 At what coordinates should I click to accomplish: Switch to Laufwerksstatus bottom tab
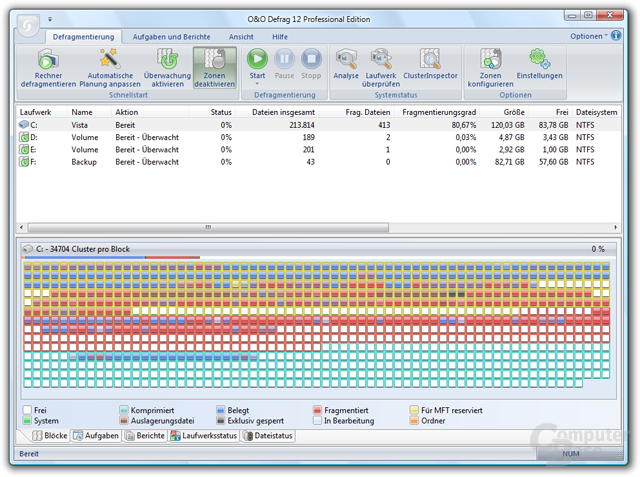coord(203,436)
